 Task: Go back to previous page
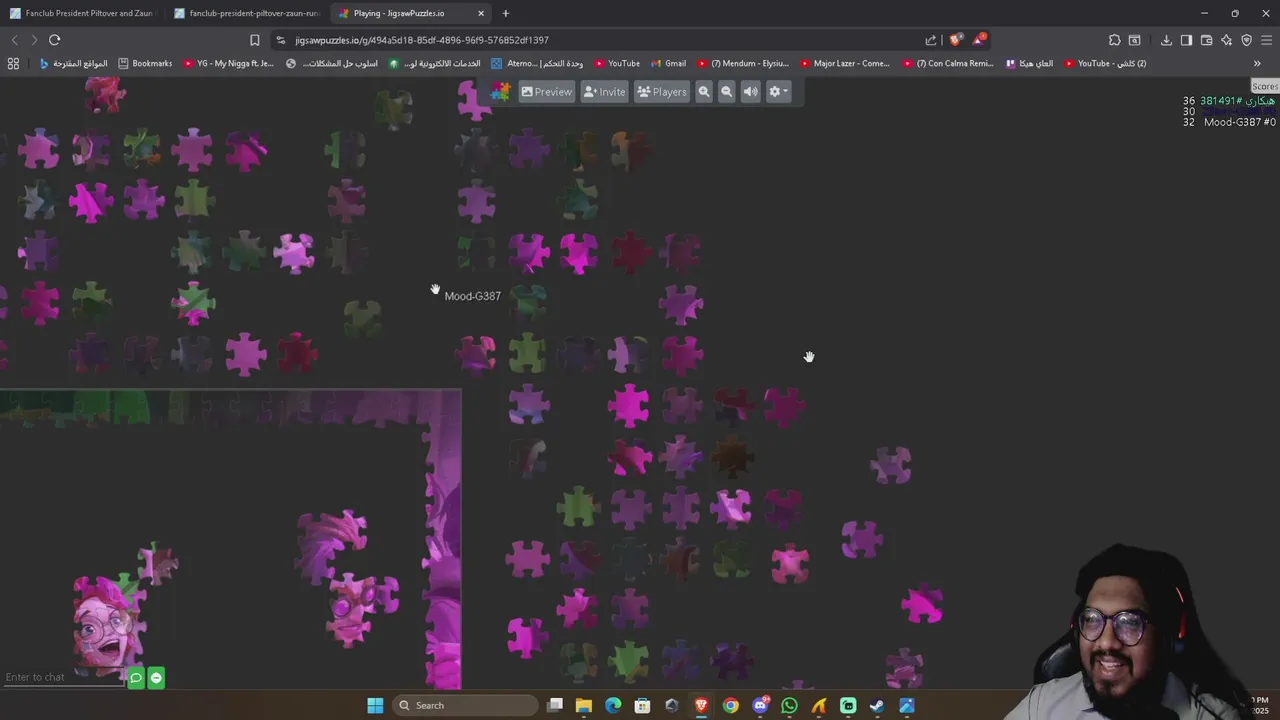(x=14, y=40)
